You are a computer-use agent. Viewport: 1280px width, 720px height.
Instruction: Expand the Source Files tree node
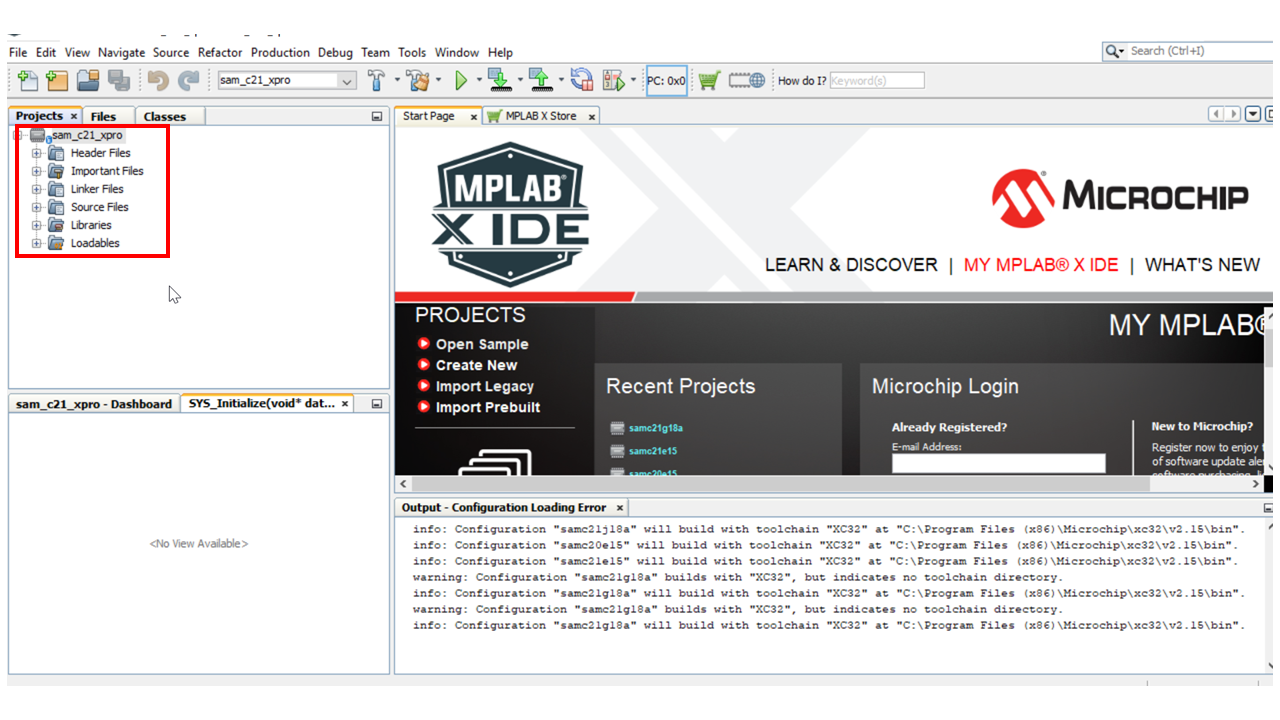(x=37, y=208)
